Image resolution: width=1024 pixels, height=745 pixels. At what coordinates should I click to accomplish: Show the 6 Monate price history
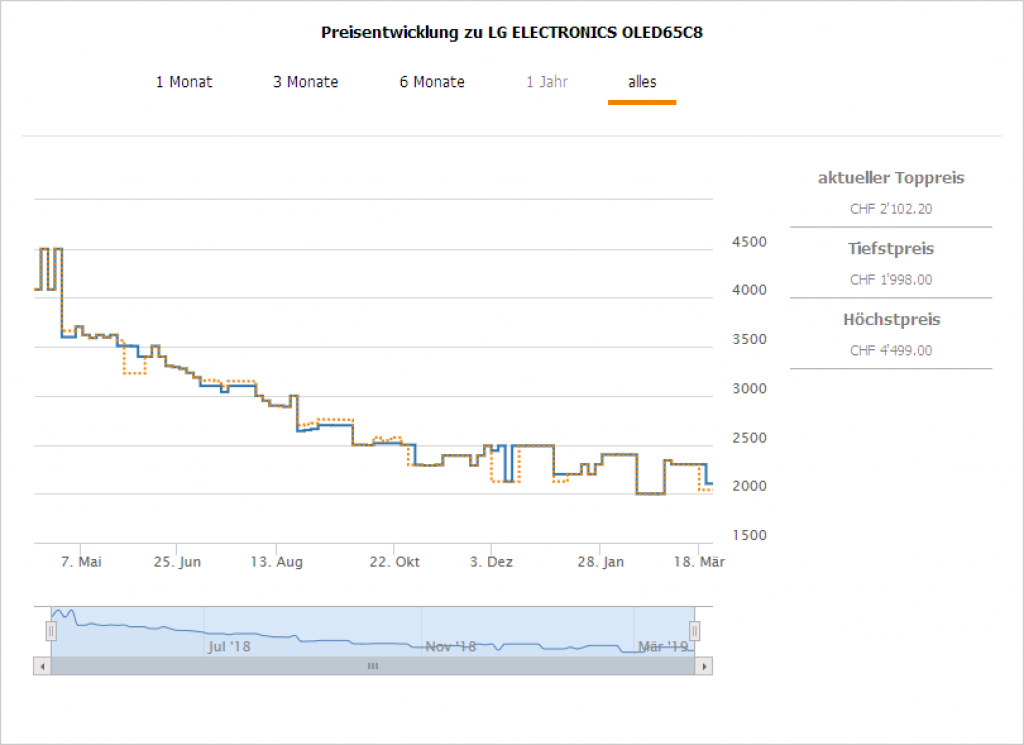point(432,82)
